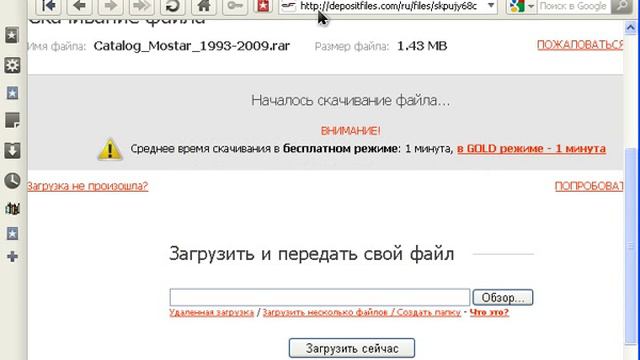The height and width of the screenshot is (360, 640).
Task: Add a panel with the plus icon
Action: 12,256
